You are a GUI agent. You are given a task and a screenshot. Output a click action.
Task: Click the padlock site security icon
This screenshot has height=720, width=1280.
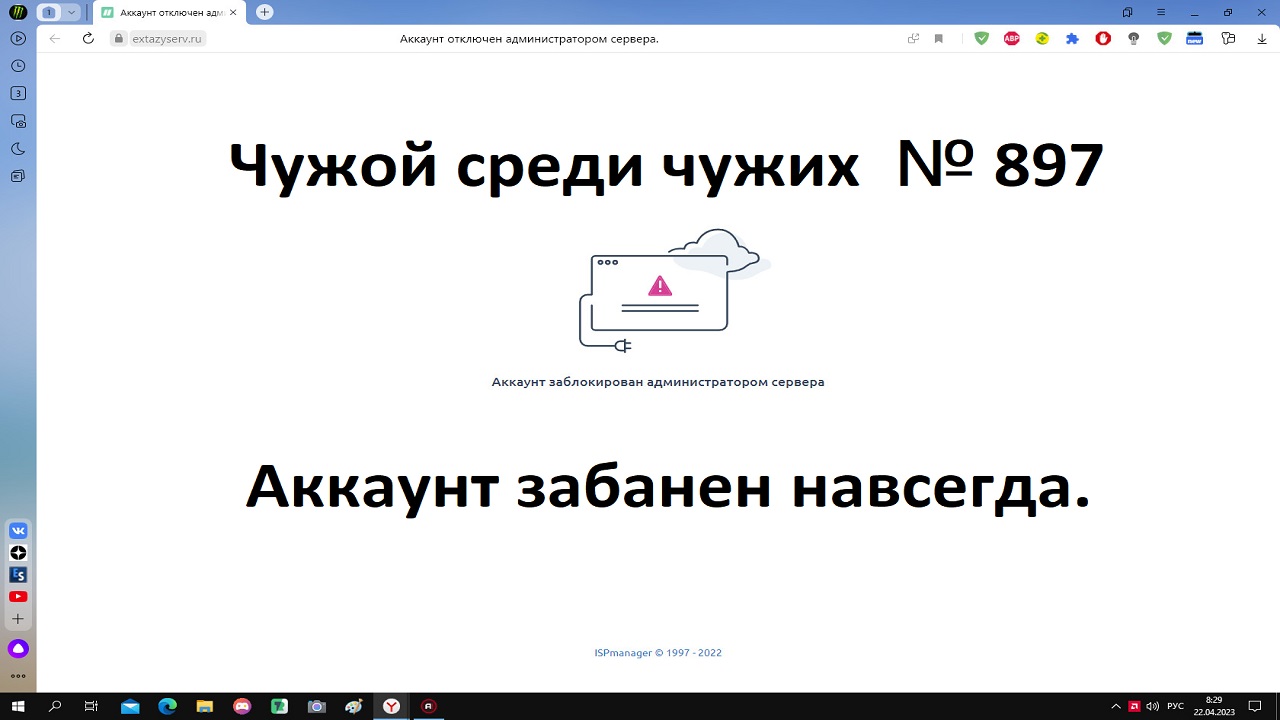pyautogui.click(x=118, y=38)
